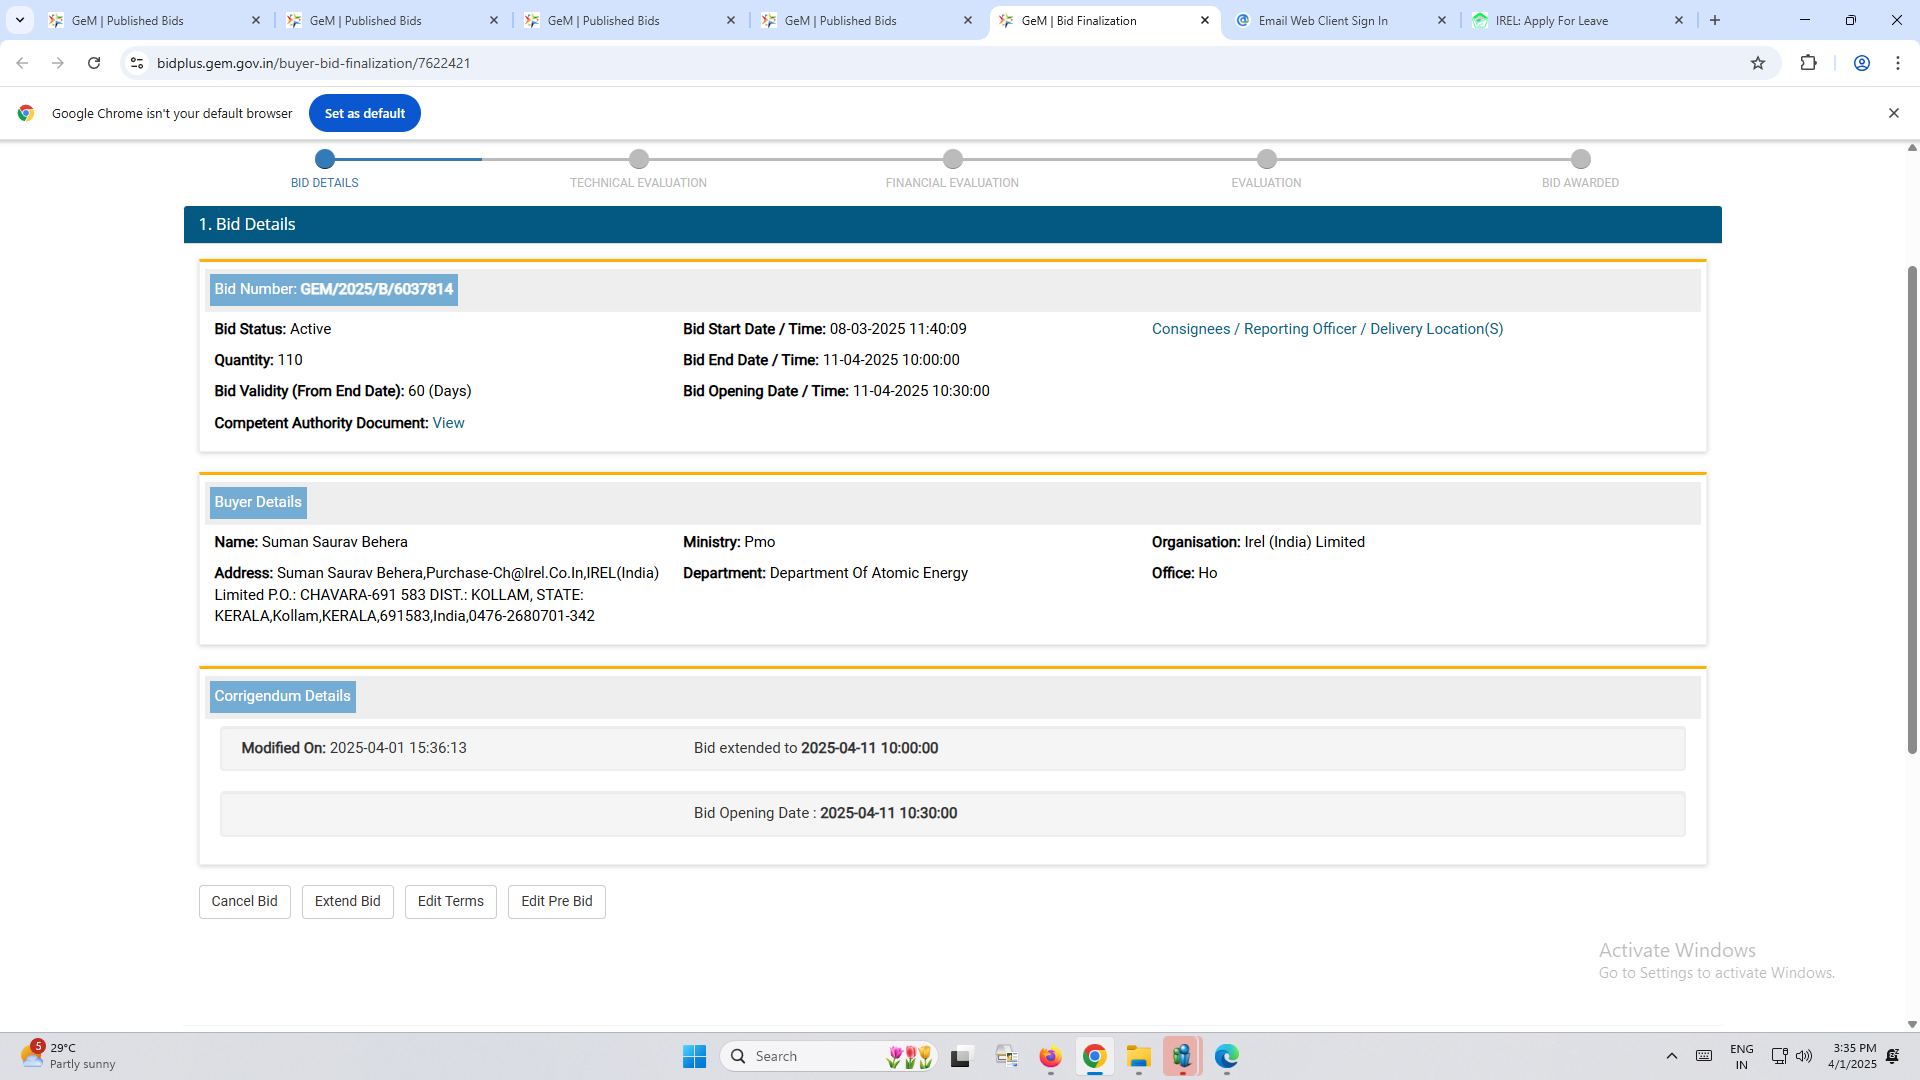
Task: Click the Corrigendum Details heading
Action: click(283, 696)
